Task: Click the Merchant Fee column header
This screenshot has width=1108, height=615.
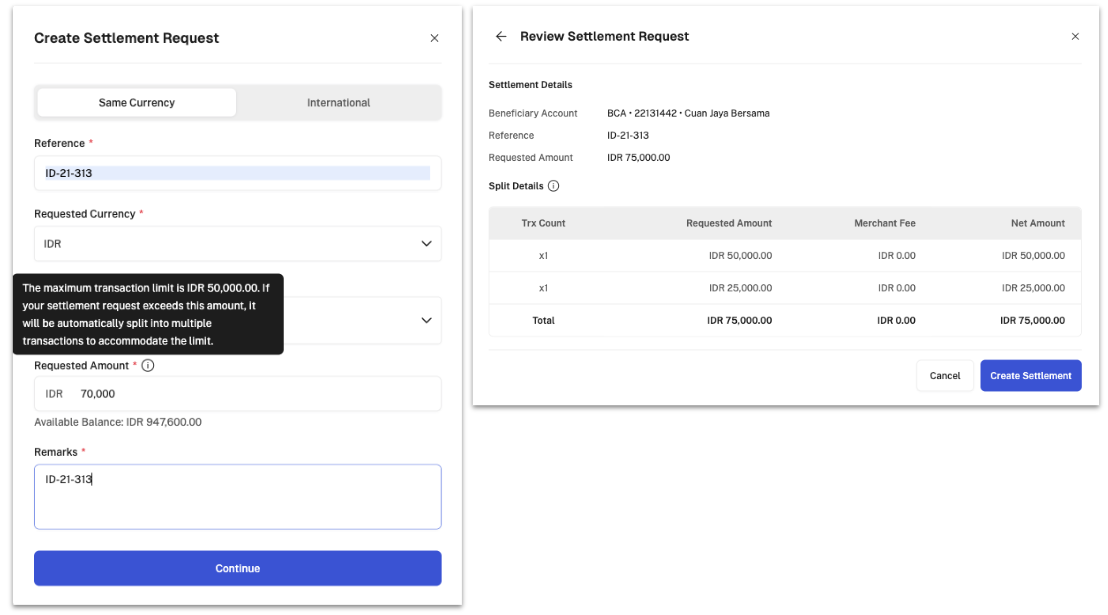Action: click(884, 223)
